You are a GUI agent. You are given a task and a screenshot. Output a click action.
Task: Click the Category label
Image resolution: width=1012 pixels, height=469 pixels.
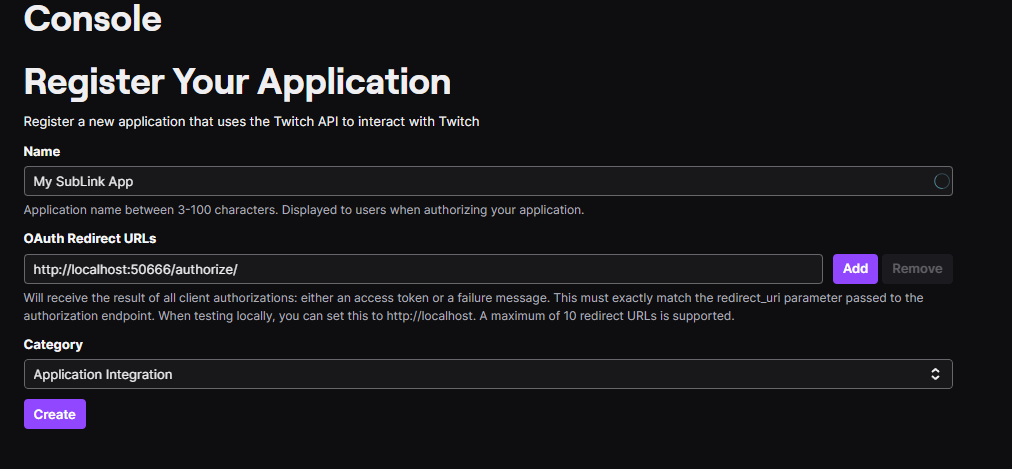coord(54,344)
